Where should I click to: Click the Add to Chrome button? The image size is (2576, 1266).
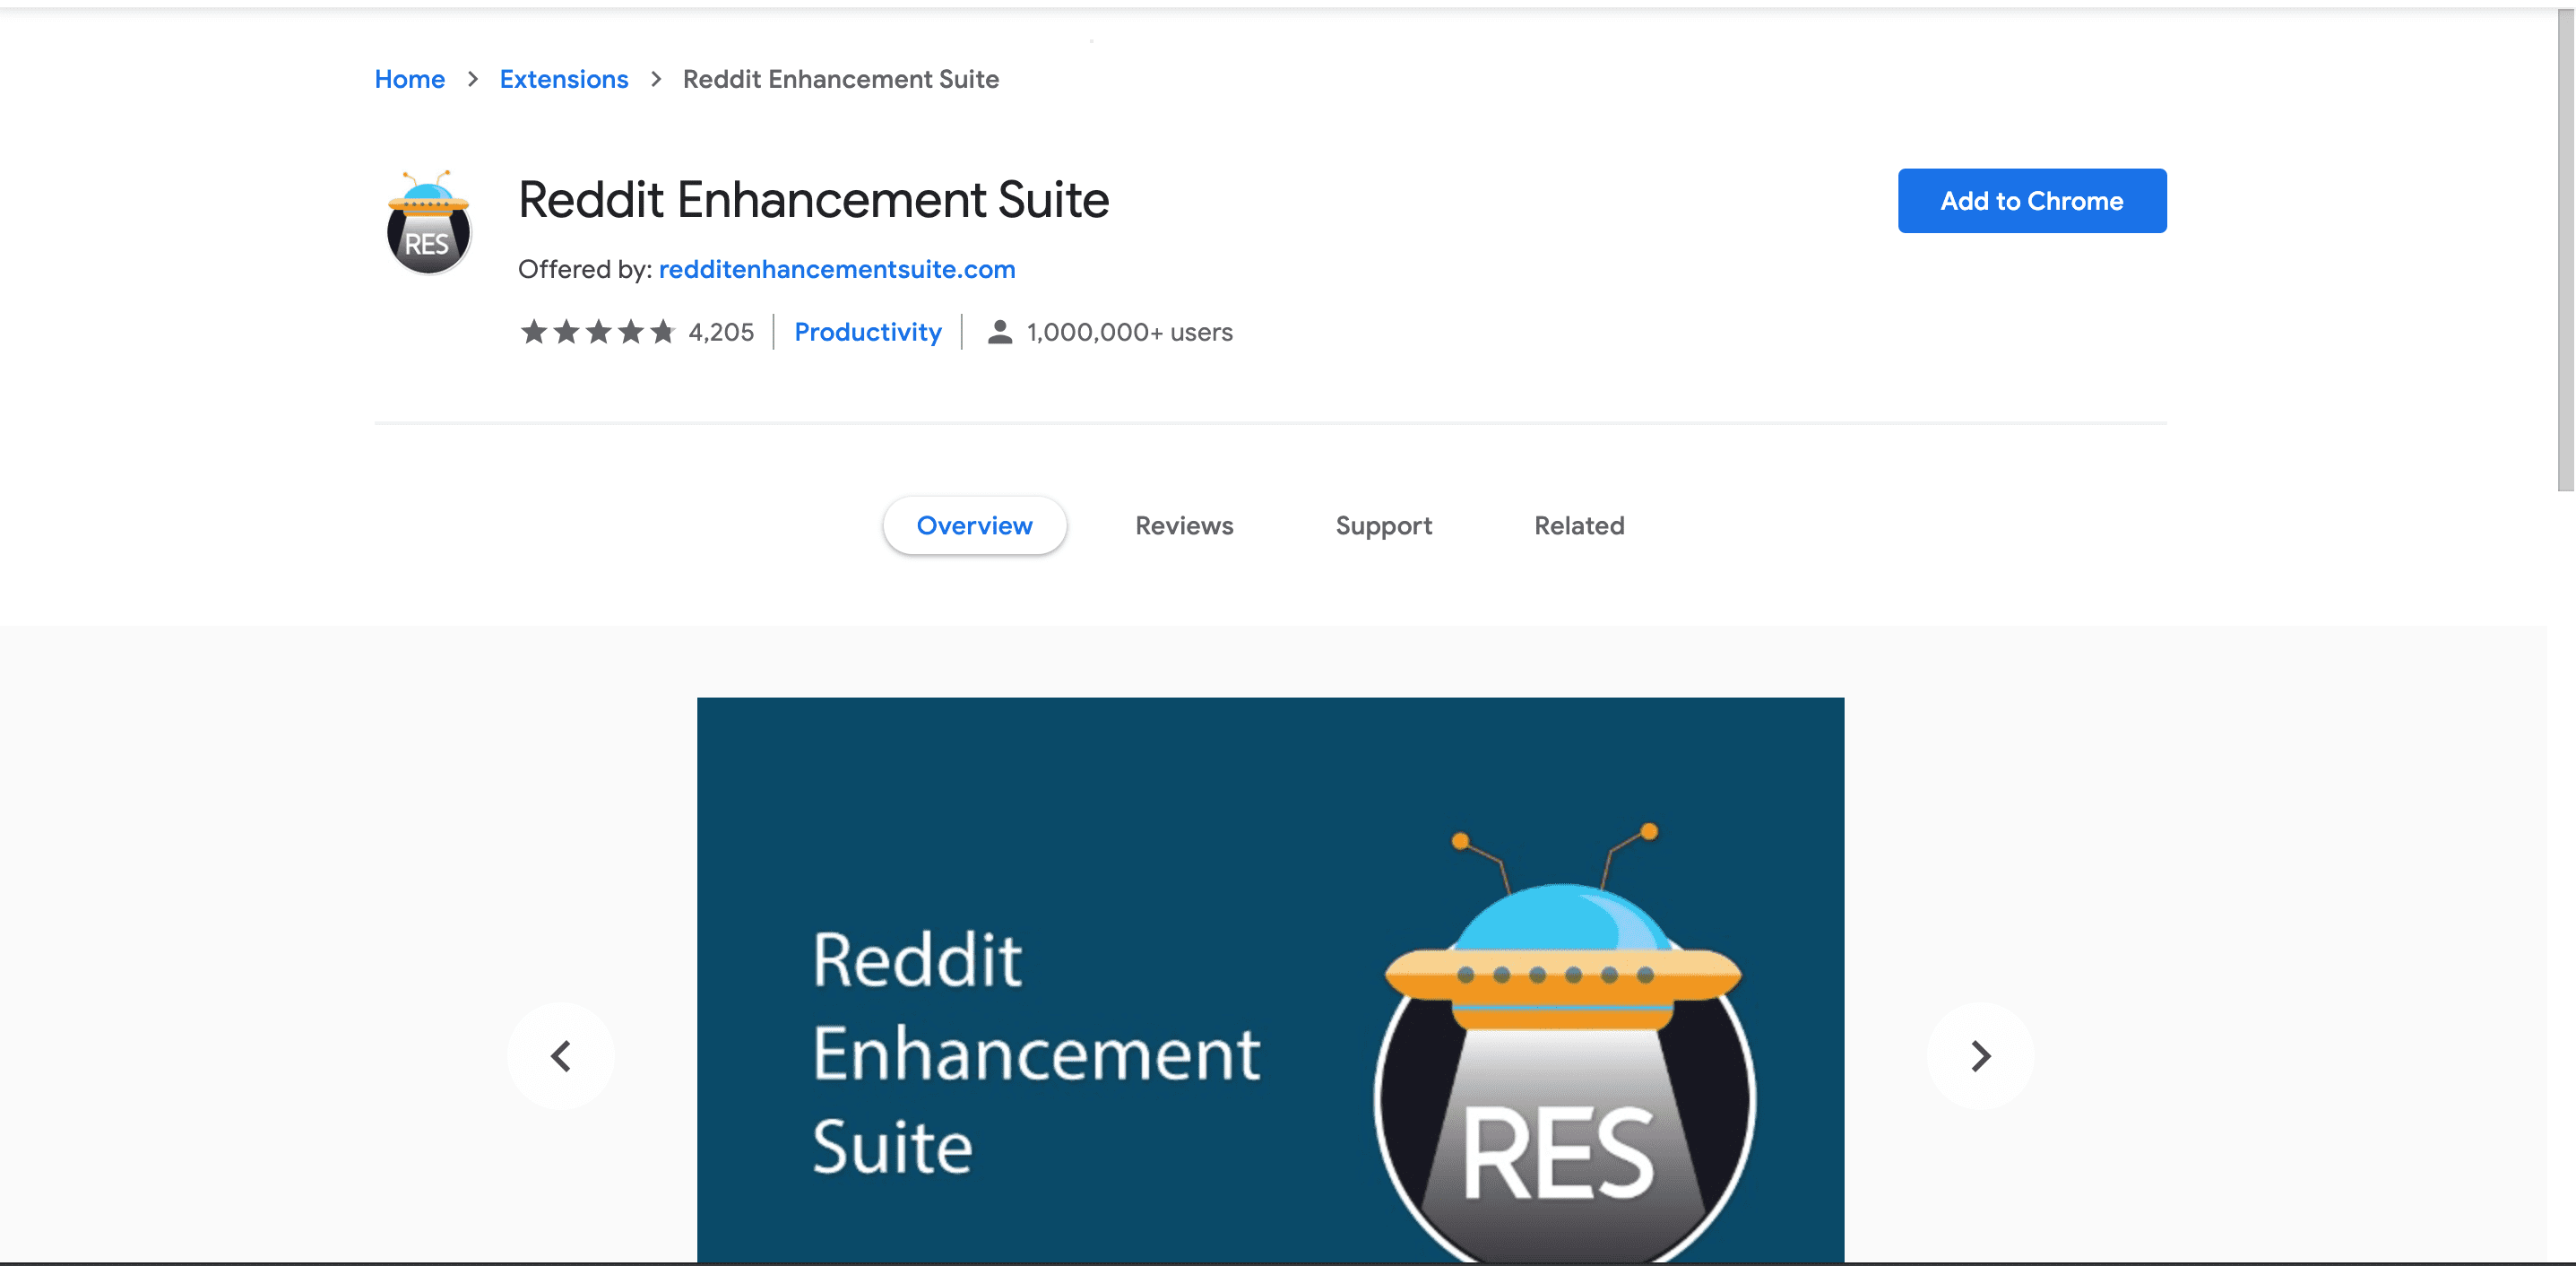pos(2032,199)
